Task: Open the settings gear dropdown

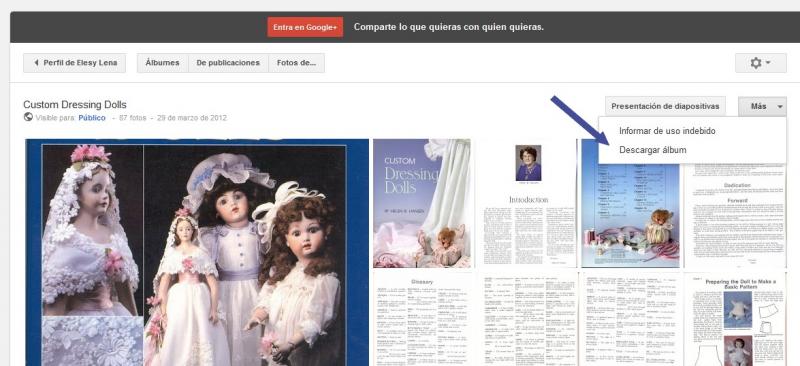Action: tap(760, 63)
